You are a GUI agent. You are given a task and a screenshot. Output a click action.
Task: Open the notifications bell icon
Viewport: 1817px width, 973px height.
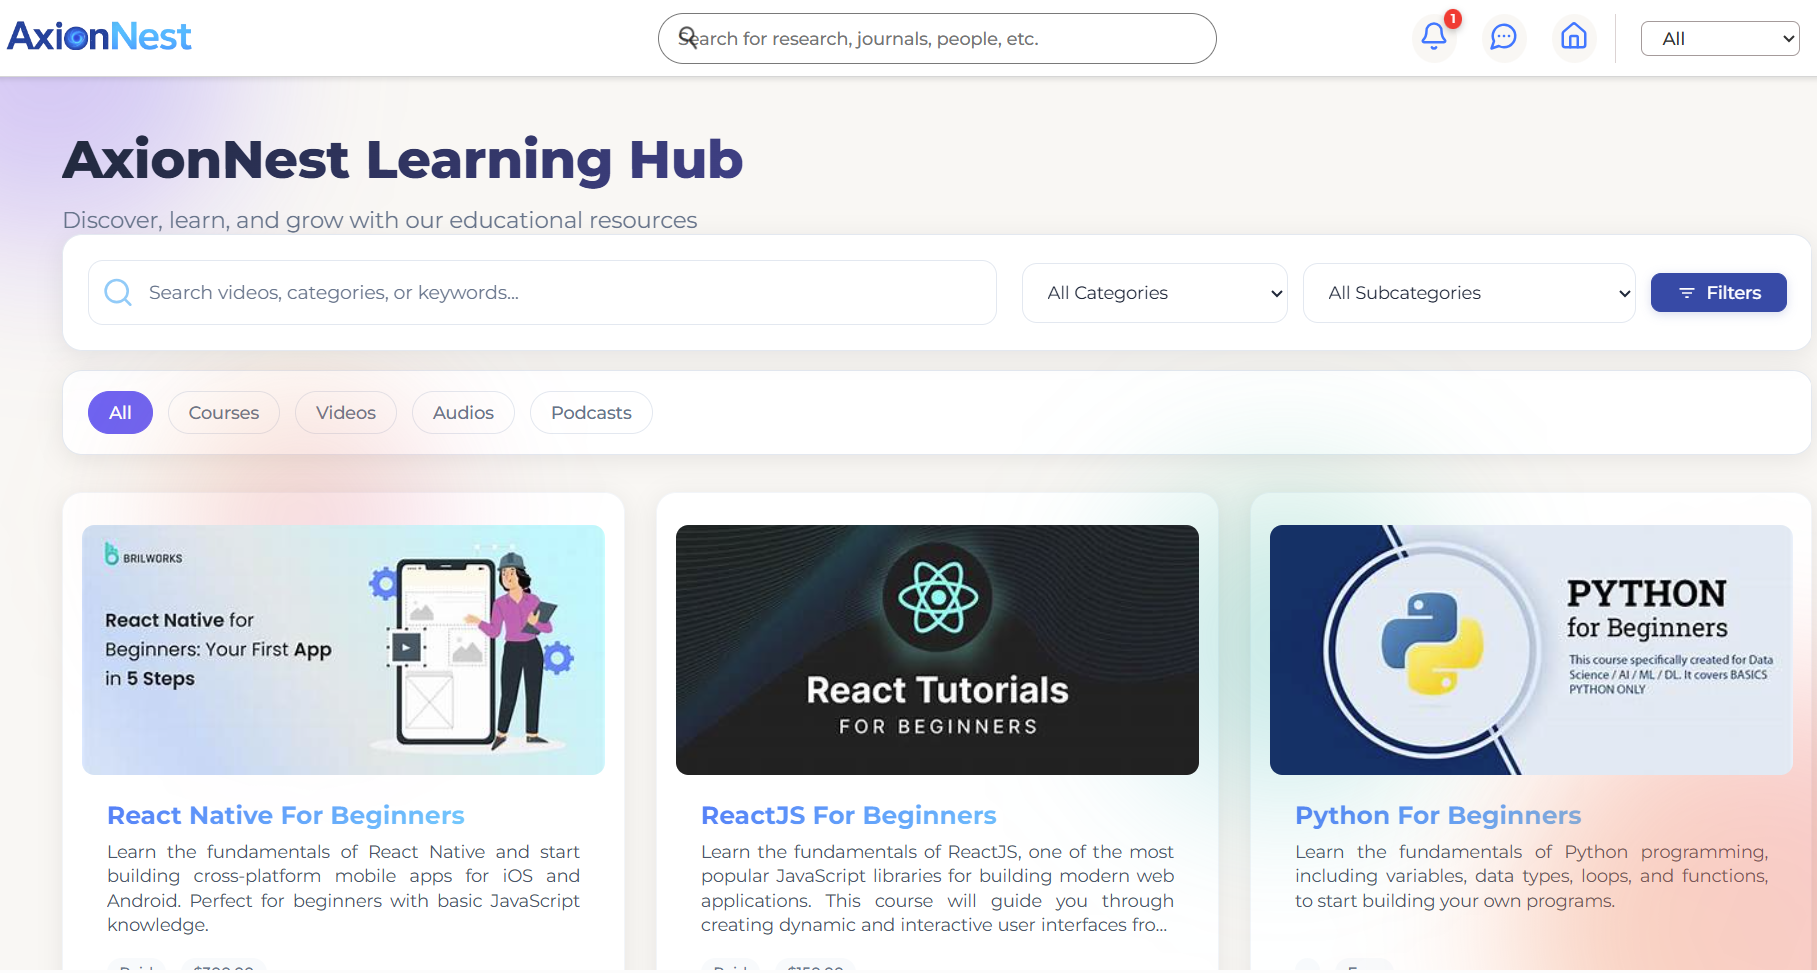(1433, 37)
